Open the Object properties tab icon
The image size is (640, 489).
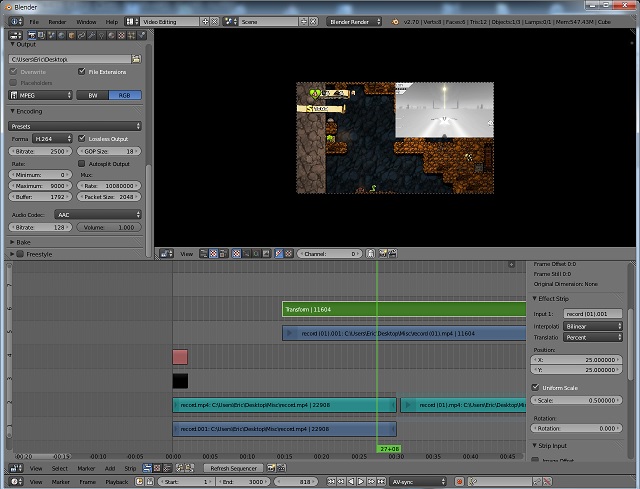click(x=71, y=36)
